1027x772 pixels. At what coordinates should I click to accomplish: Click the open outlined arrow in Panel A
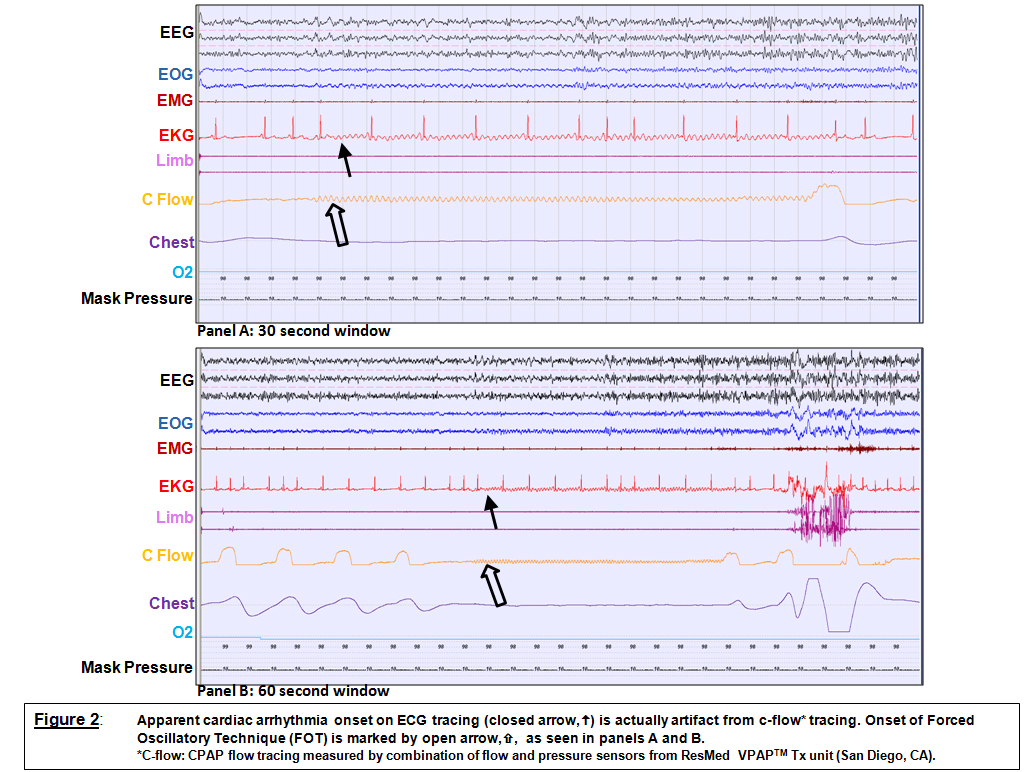[x=336, y=222]
